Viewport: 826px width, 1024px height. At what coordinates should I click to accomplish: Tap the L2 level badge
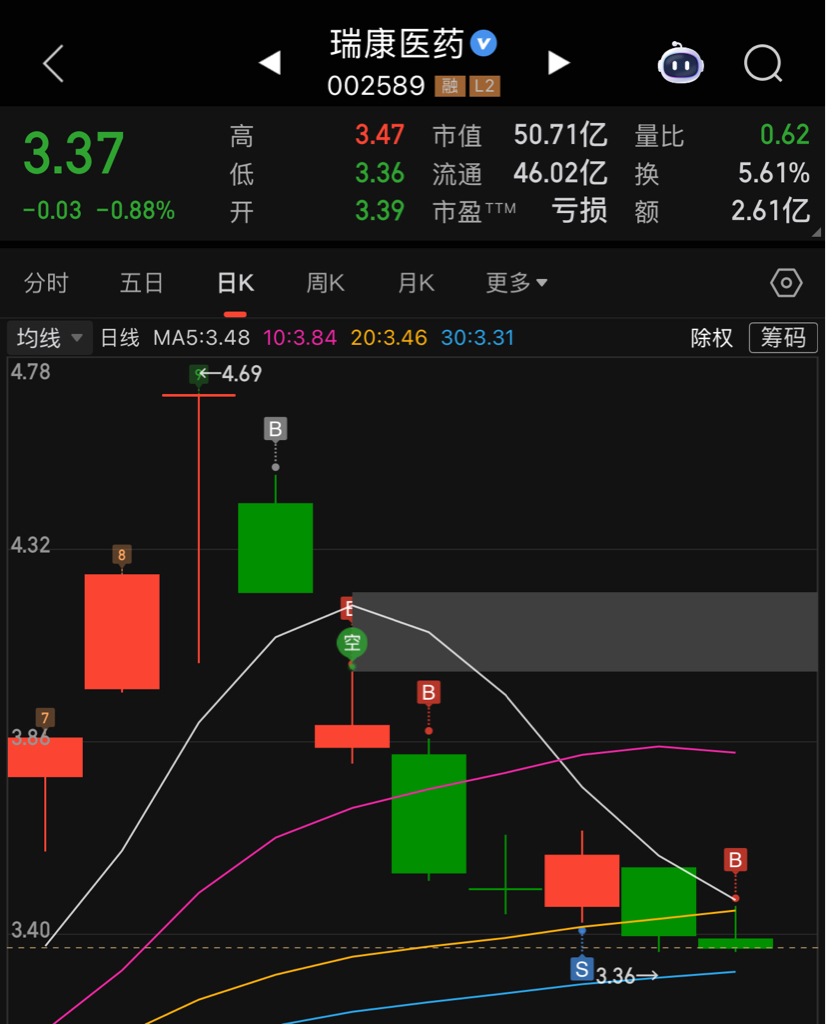[484, 86]
